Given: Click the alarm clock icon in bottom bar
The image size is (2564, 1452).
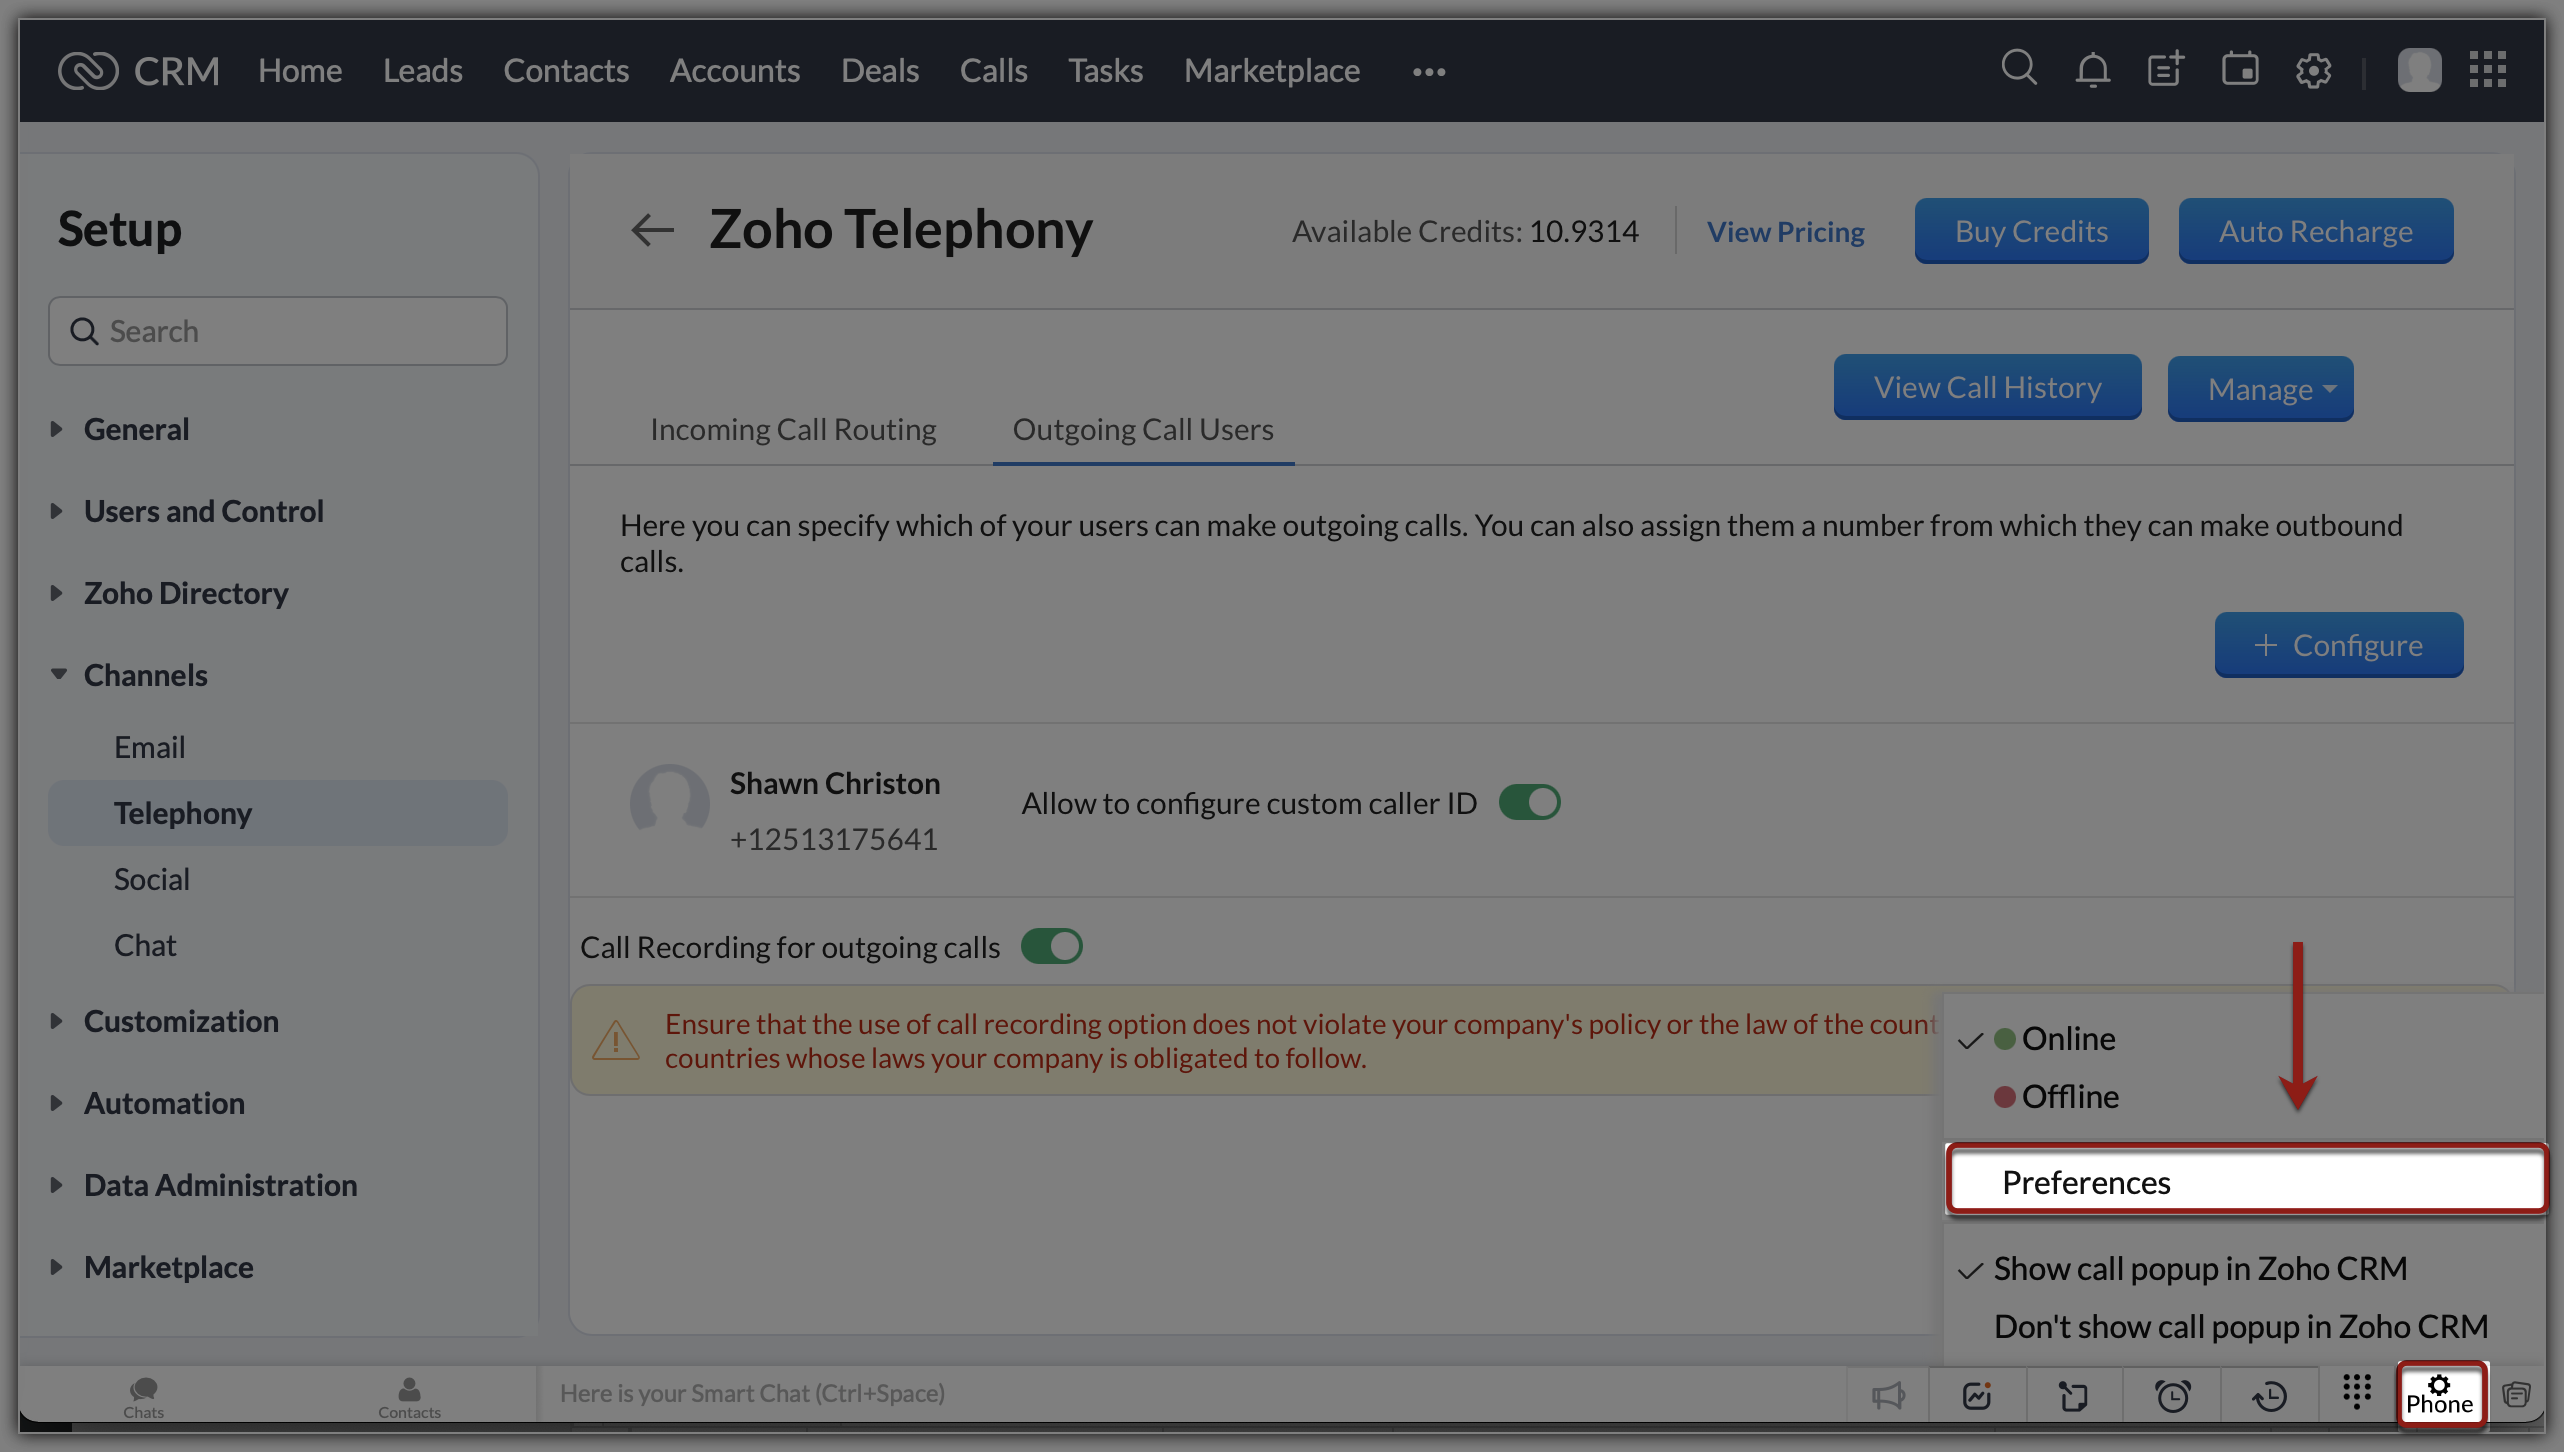Looking at the screenshot, I should tap(2173, 1395).
